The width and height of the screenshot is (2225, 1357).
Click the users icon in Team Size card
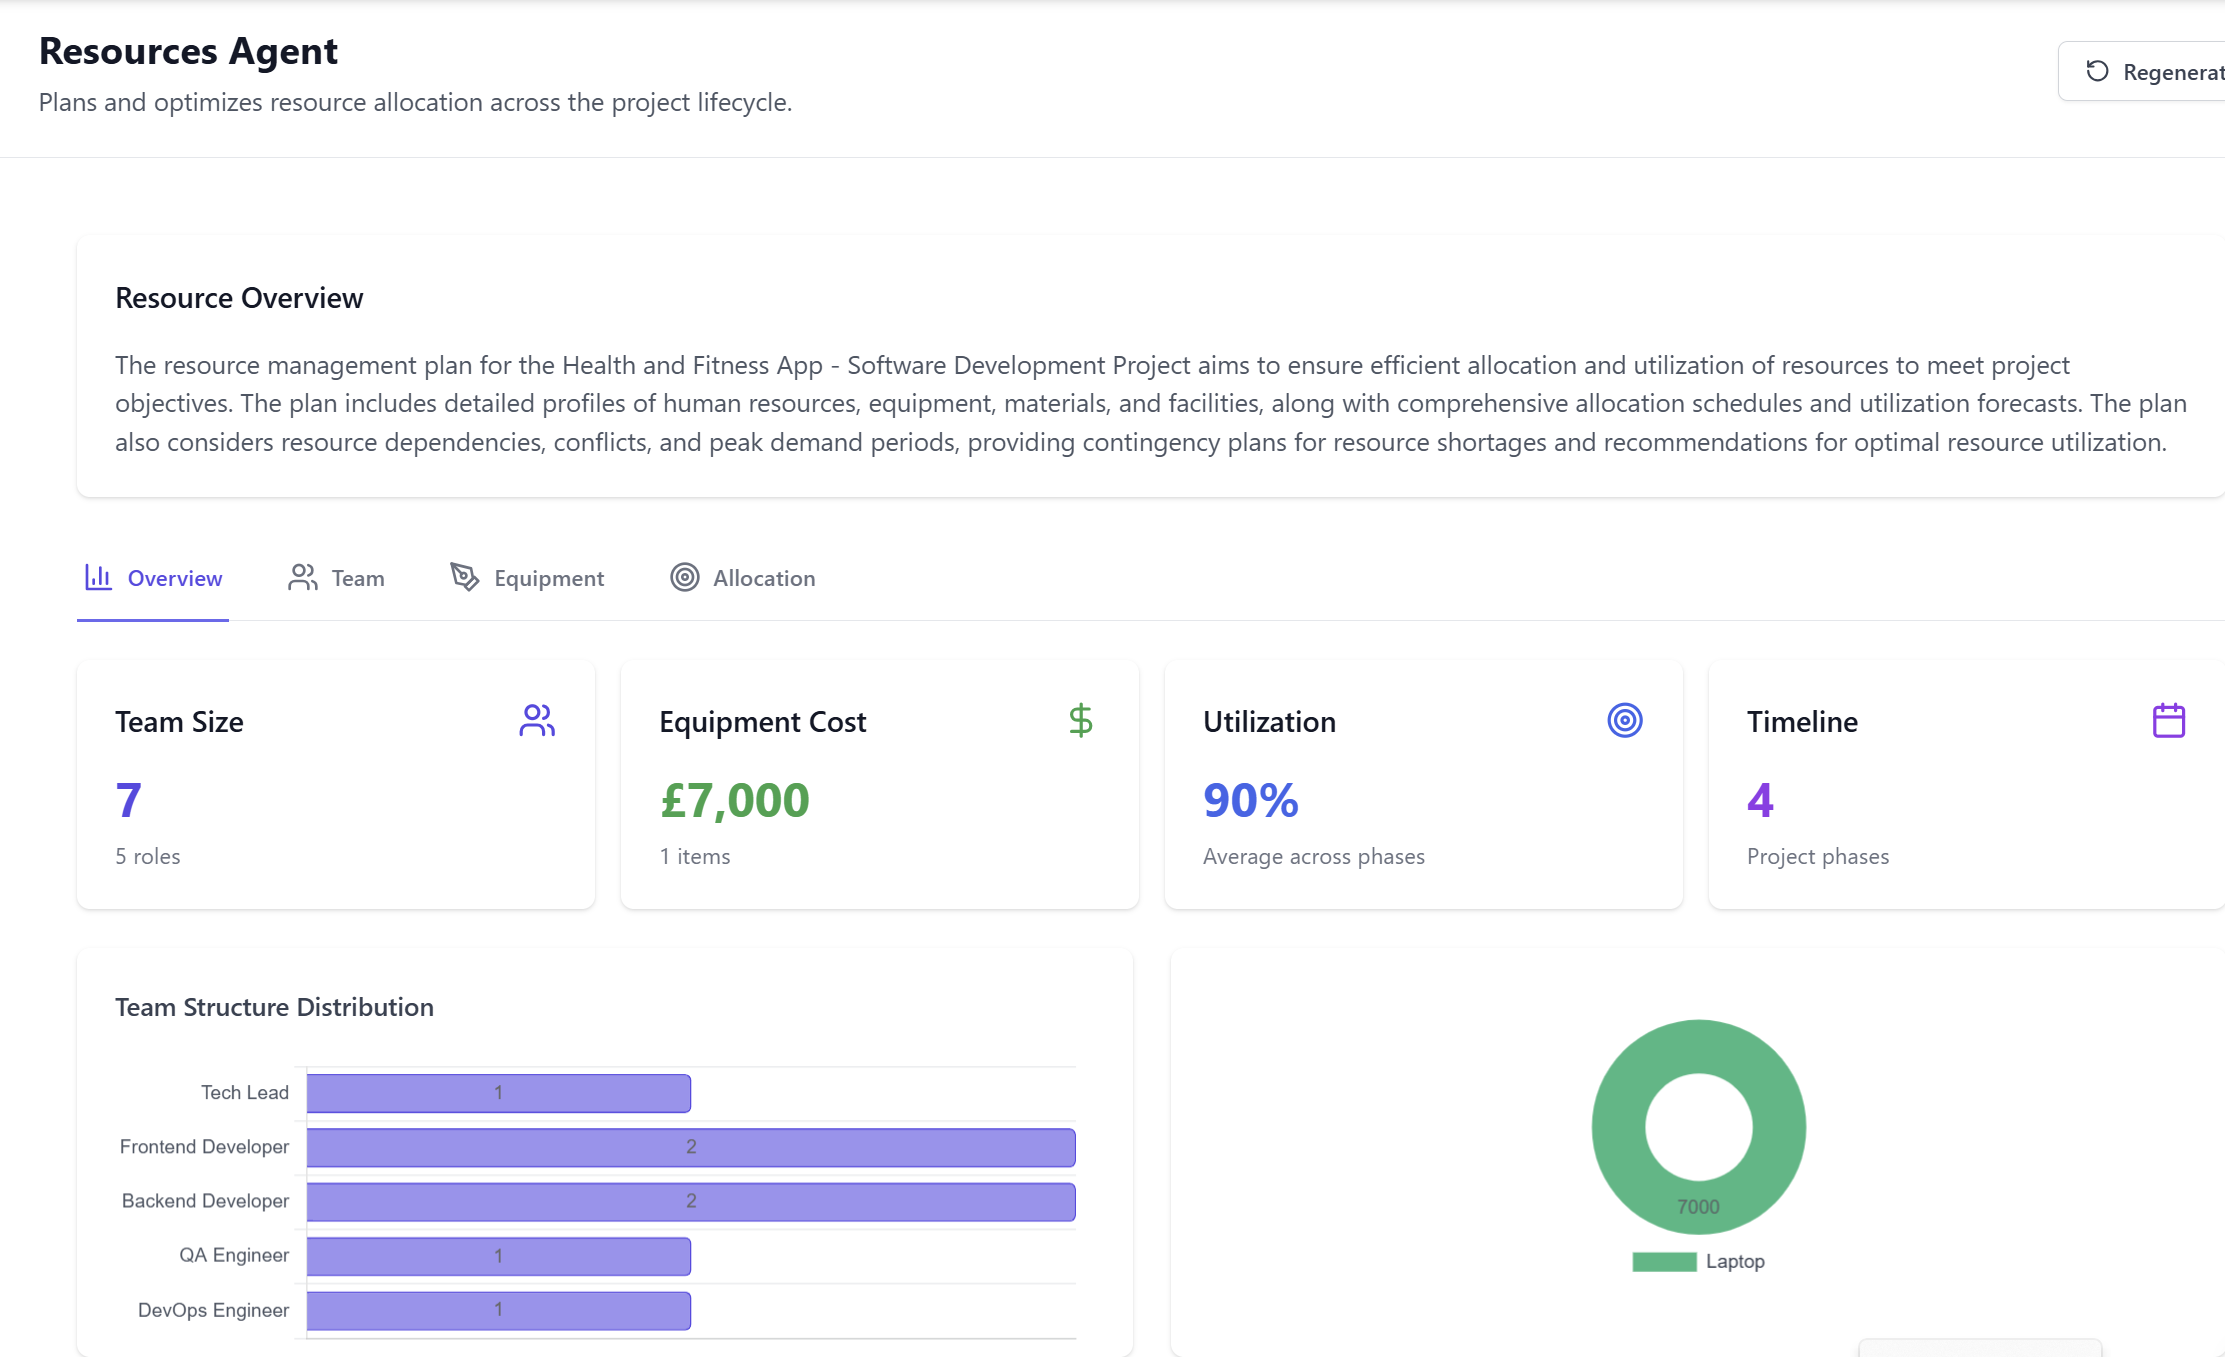coord(537,720)
